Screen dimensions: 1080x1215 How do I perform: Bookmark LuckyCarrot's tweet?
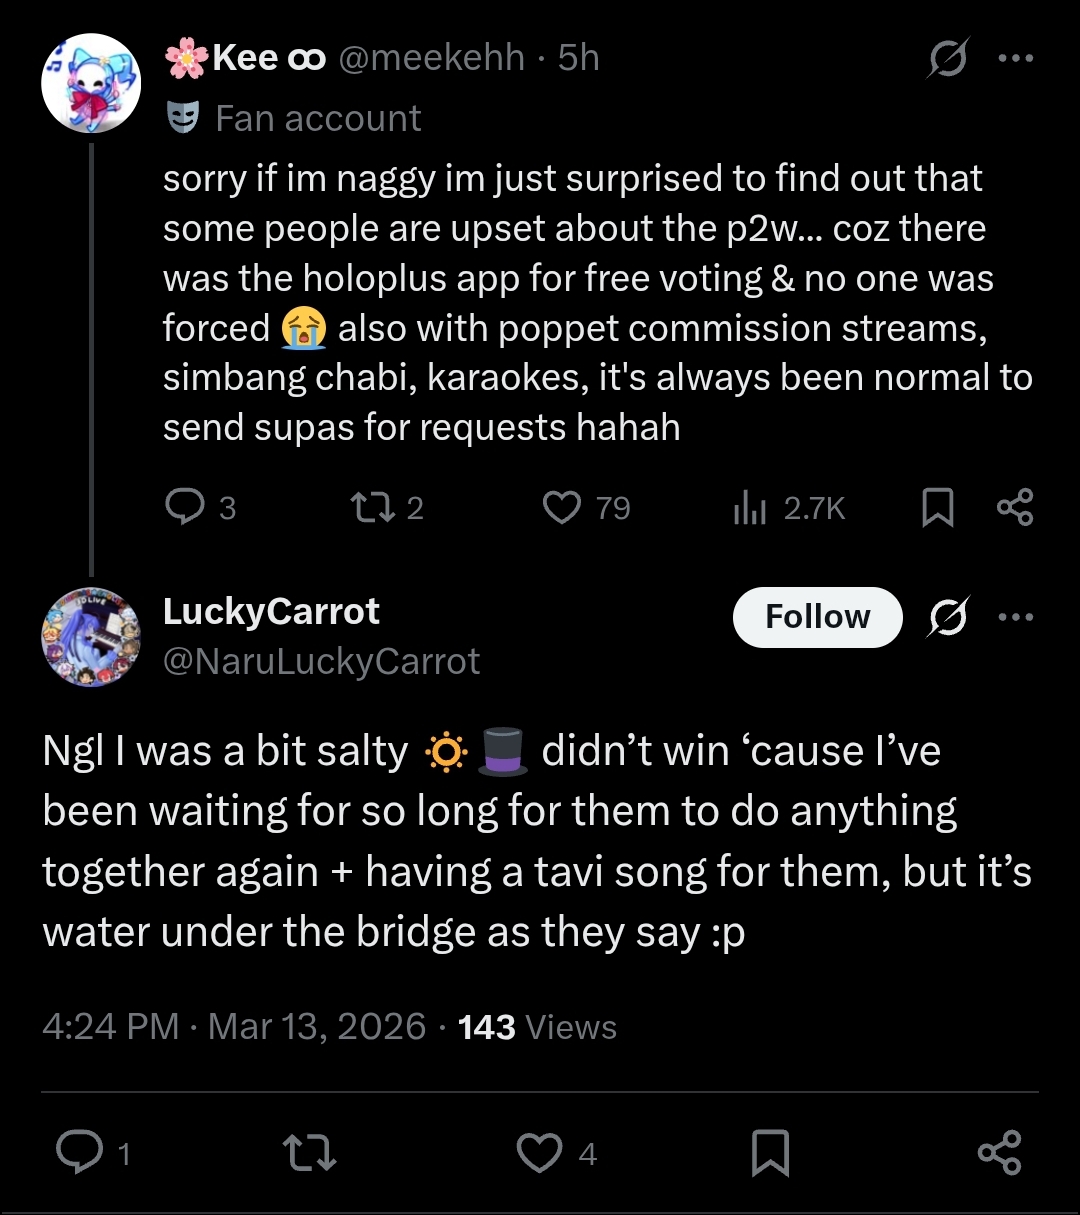tap(770, 1153)
